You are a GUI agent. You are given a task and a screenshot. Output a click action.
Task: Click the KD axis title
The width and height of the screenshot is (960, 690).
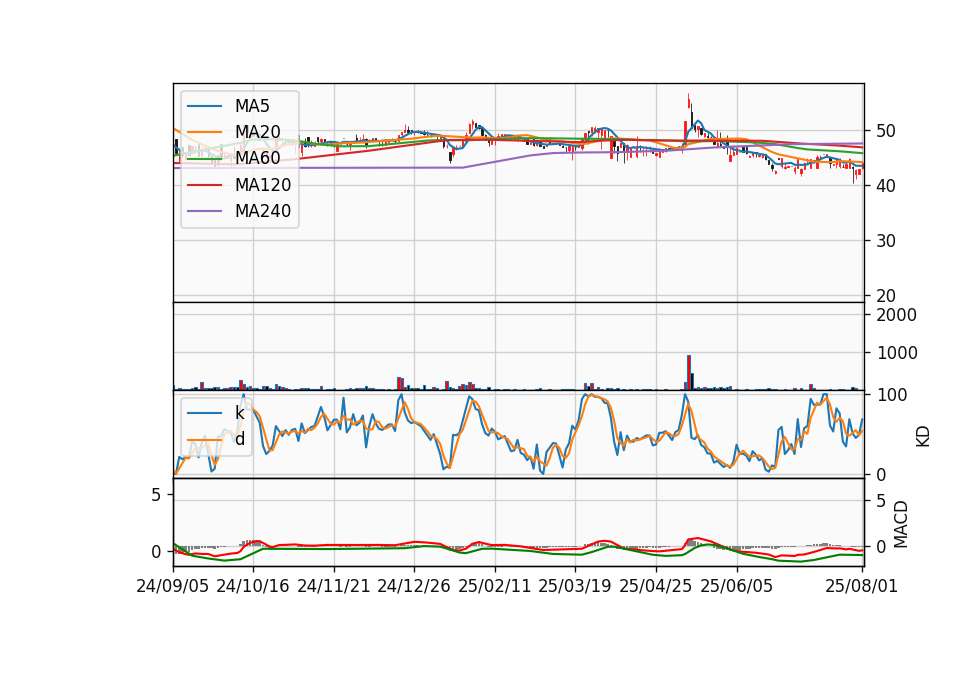923,436
